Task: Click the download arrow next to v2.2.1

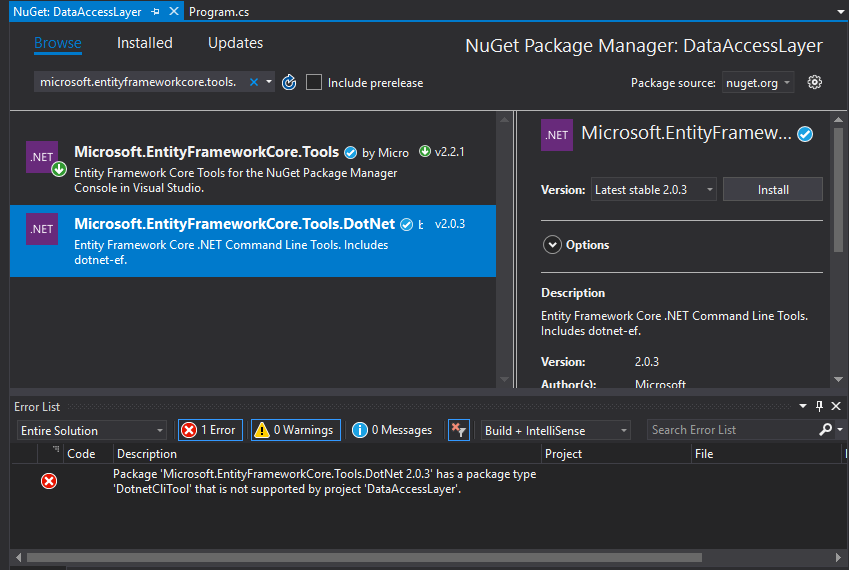Action: [425, 152]
